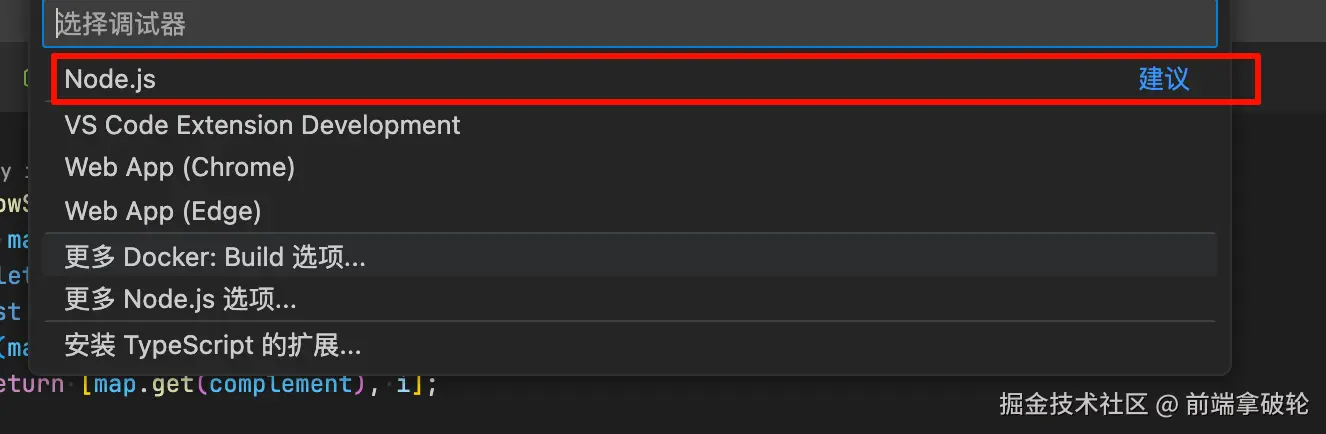Select the Web App (Chrome) debugger
Viewport: 1326px width, 434px height.
tap(180, 167)
